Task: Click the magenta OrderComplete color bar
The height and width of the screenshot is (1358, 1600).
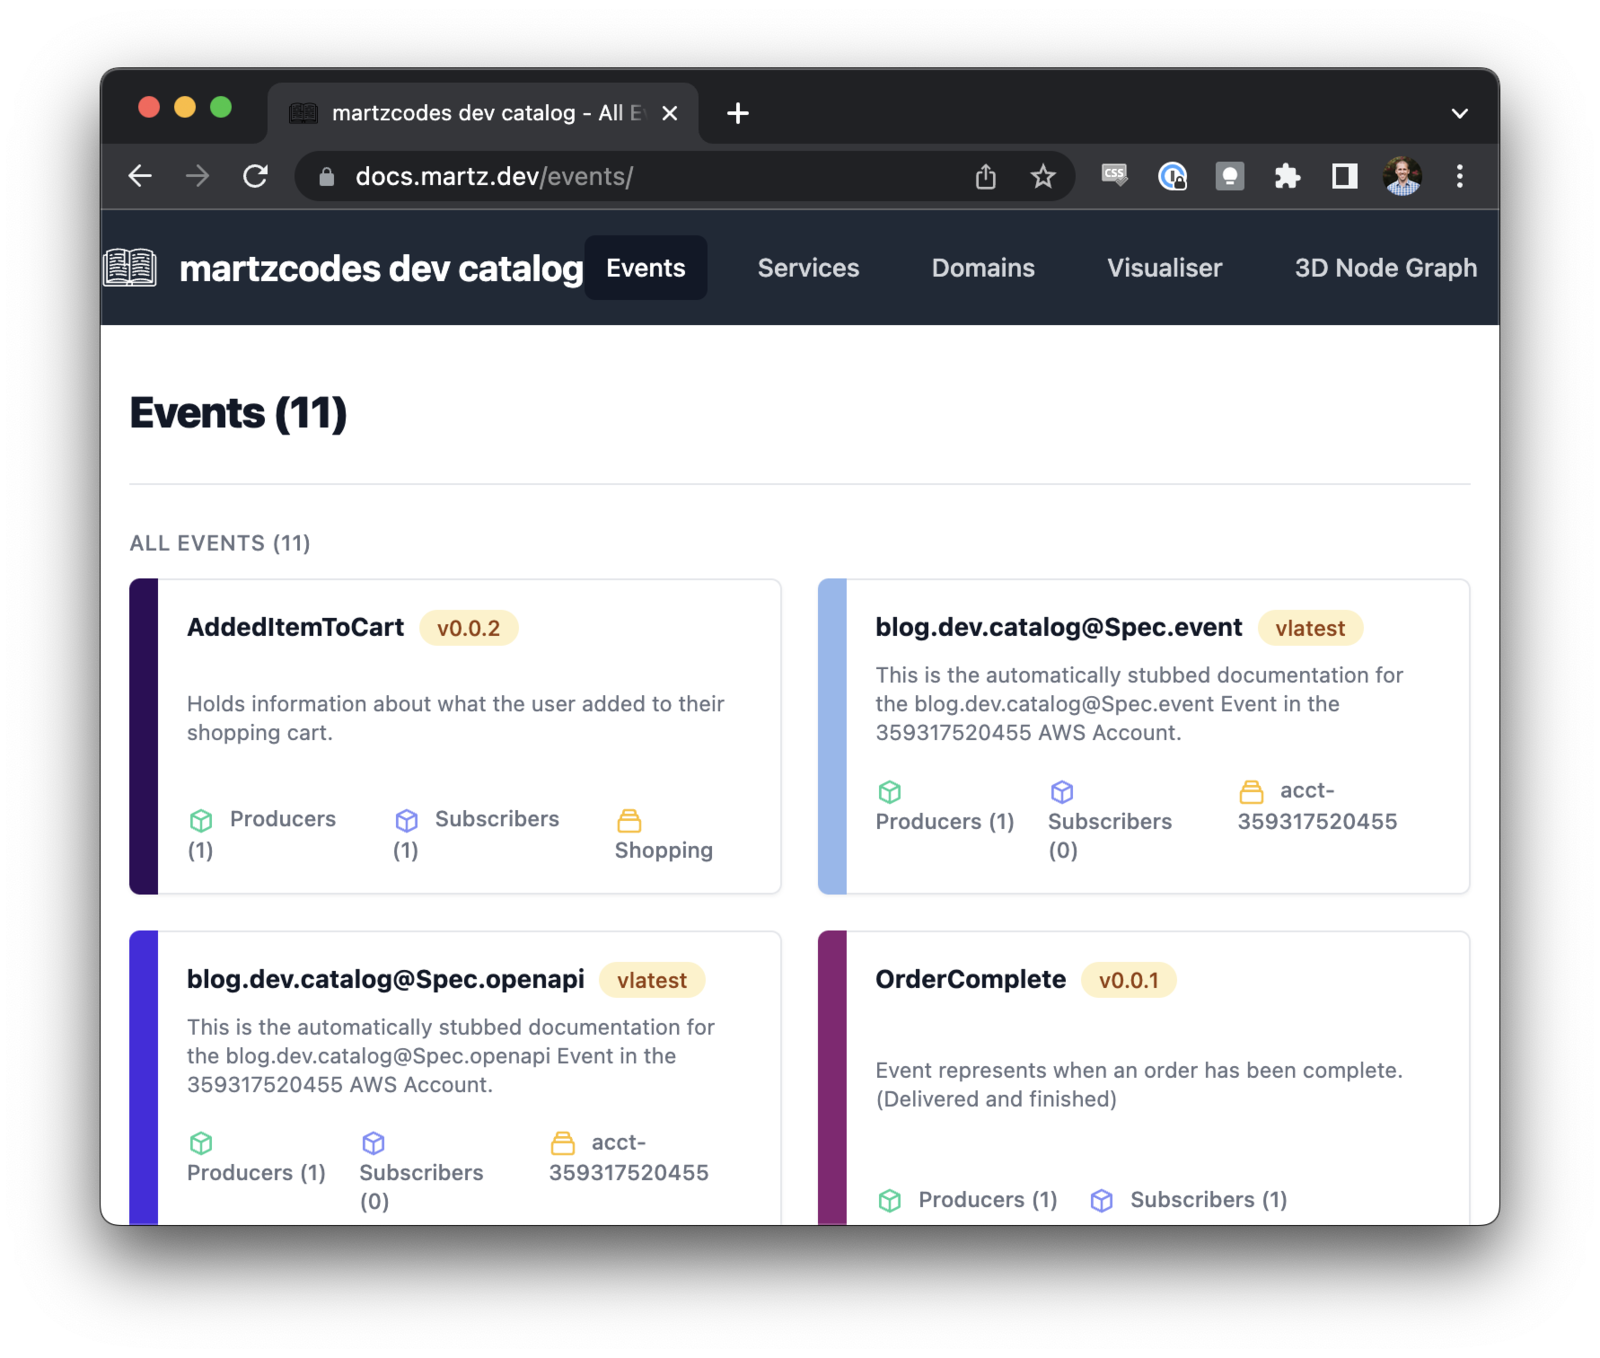Action: 832,1078
